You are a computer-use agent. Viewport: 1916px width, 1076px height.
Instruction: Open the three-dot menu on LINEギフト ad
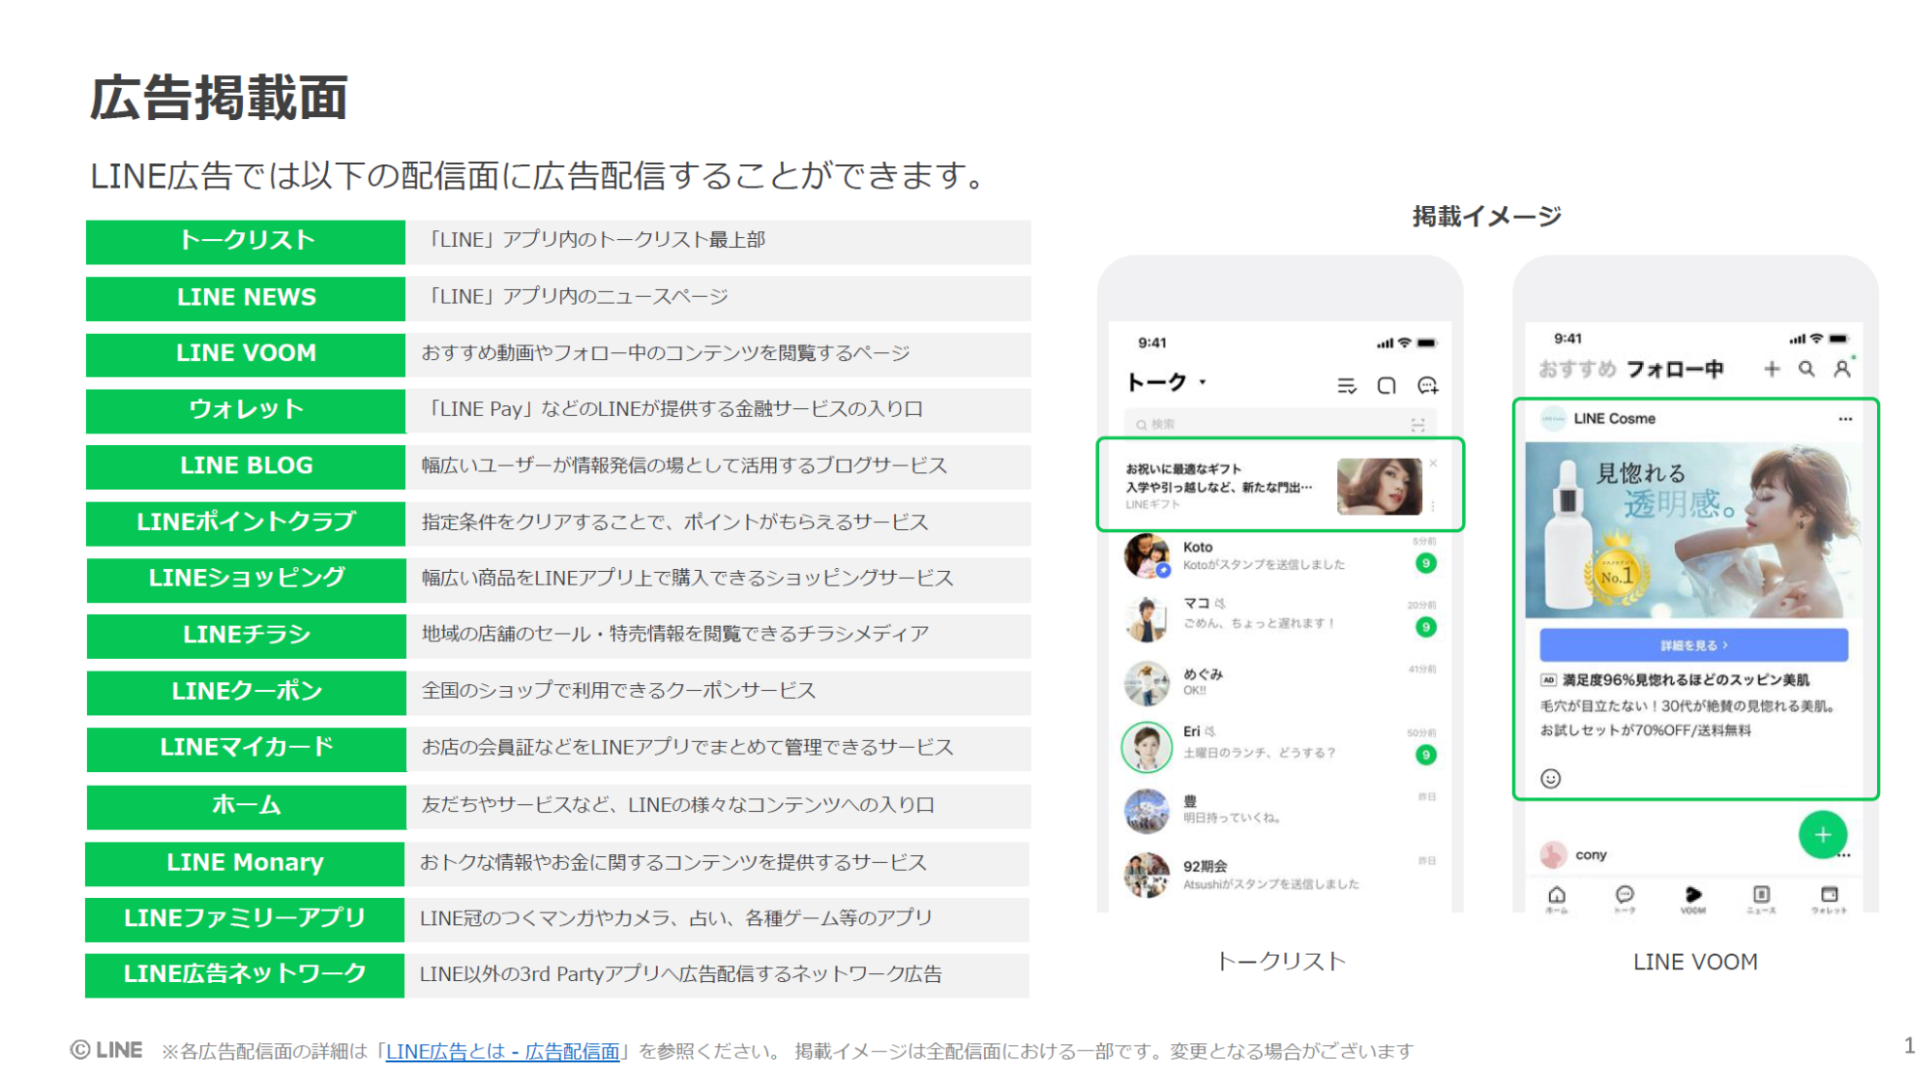1433,506
